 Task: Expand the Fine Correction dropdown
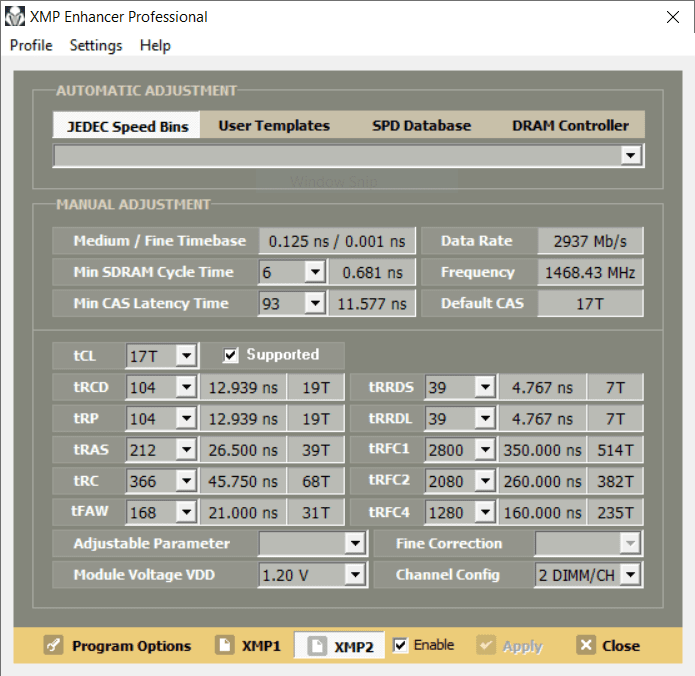pyautogui.click(x=630, y=543)
